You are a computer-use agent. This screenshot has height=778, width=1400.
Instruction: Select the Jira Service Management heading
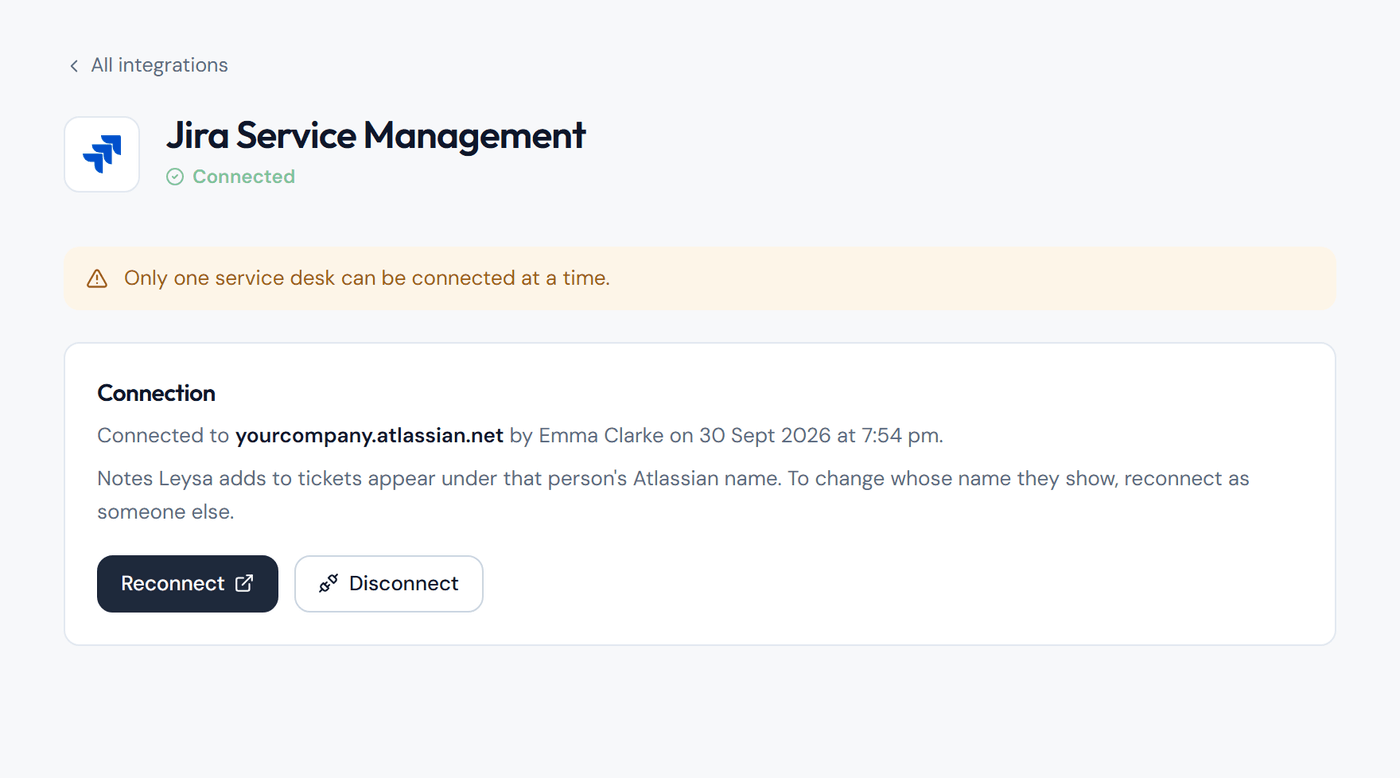tap(376, 135)
